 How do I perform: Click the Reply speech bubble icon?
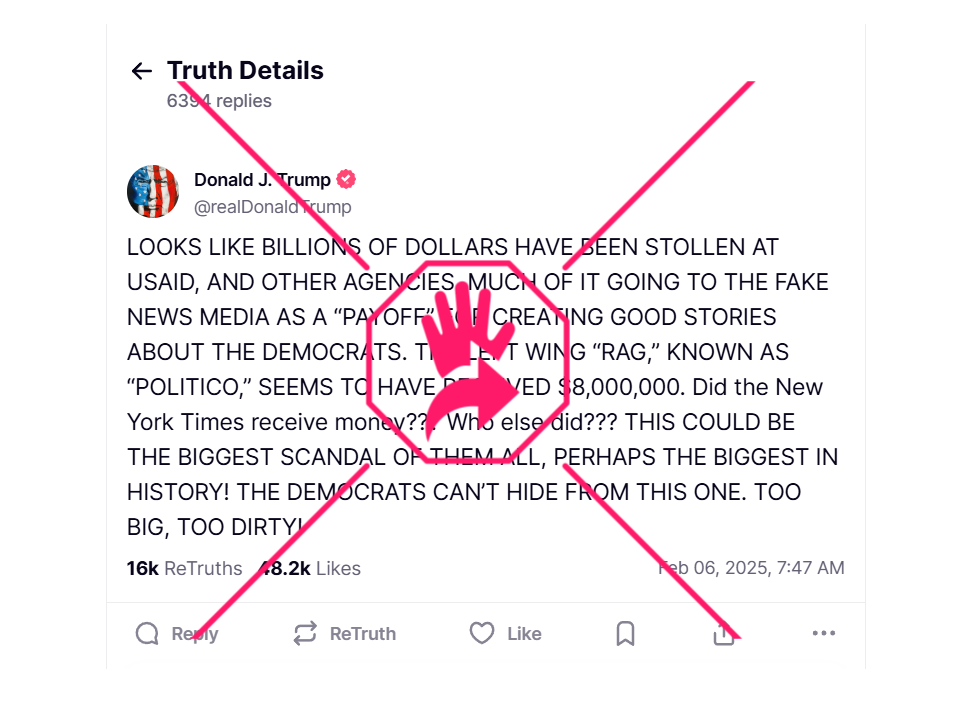147,634
